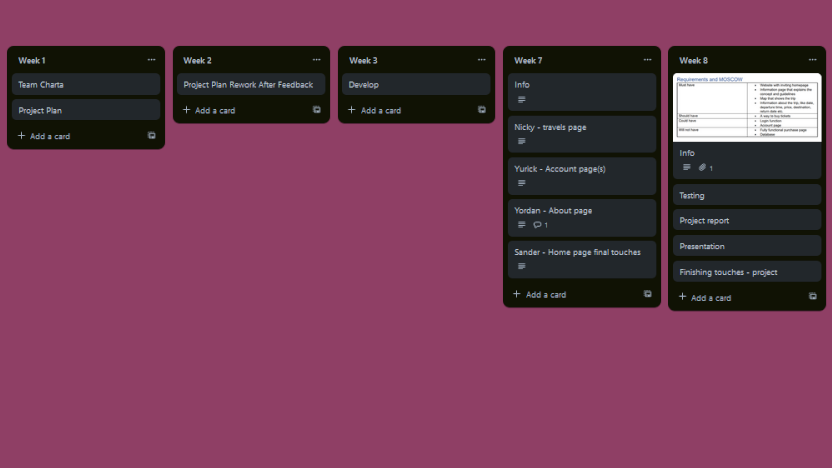Add a card to Week 1 list
Screen dimensions: 832x468
point(44,136)
